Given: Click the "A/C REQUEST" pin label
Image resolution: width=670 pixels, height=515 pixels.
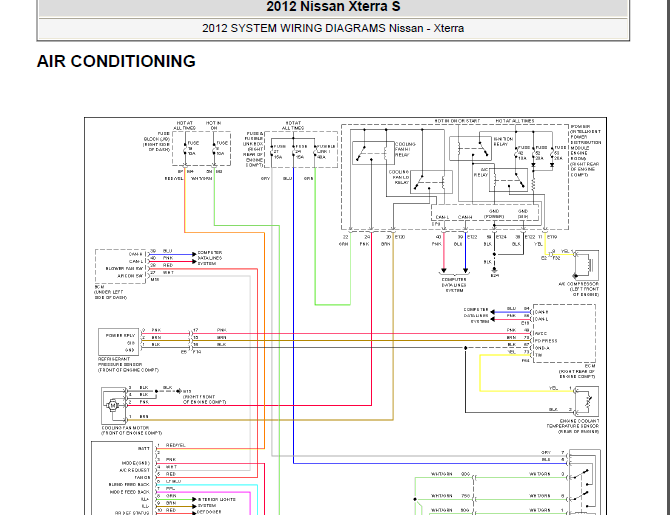Looking at the screenshot, I should [x=135, y=470].
